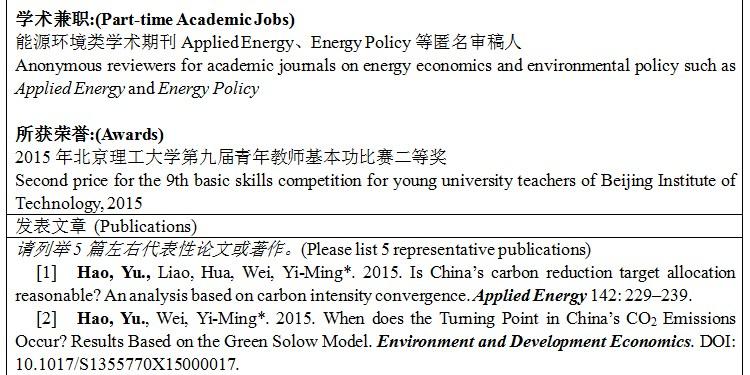750x375 pixels.
Task: Click bold 'Hao, Yu.' in reference two
Action: pos(113,319)
